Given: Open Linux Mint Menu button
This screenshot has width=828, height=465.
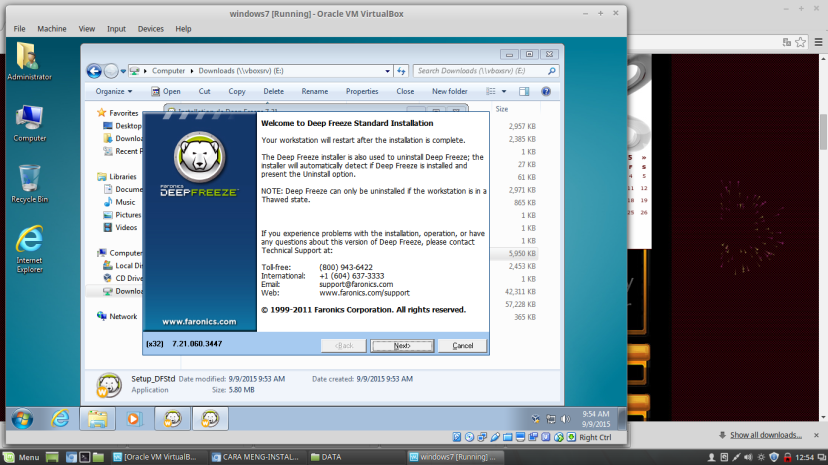Looking at the screenshot, I should (21, 457).
